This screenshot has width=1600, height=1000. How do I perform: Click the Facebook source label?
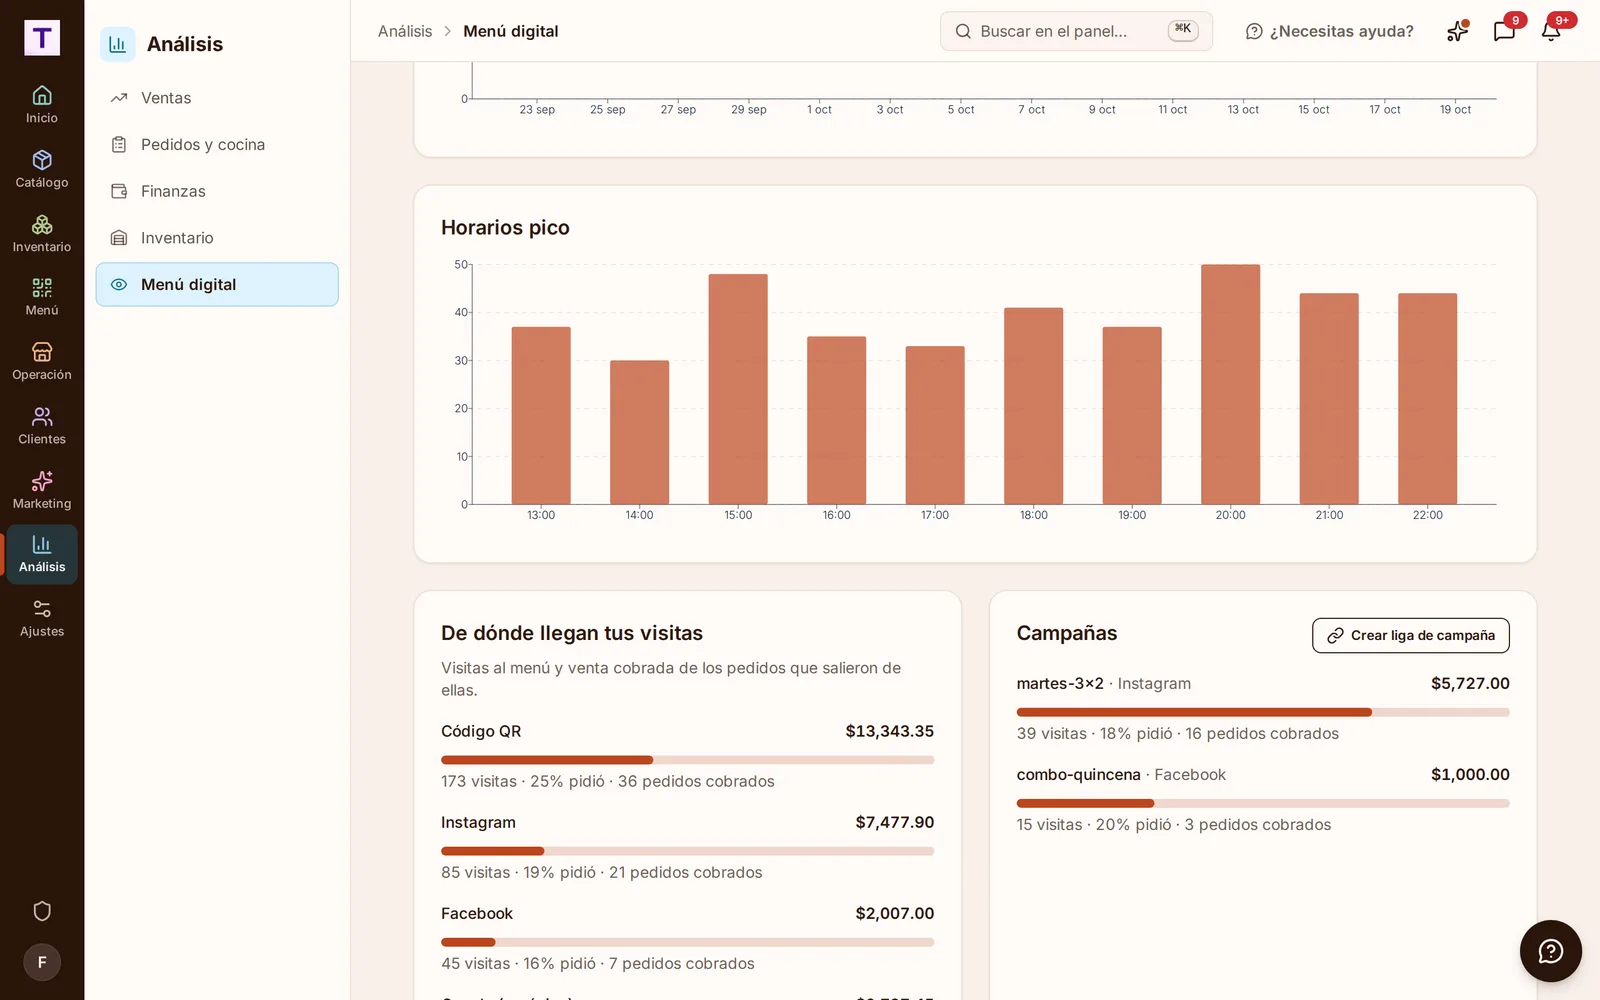click(x=477, y=914)
